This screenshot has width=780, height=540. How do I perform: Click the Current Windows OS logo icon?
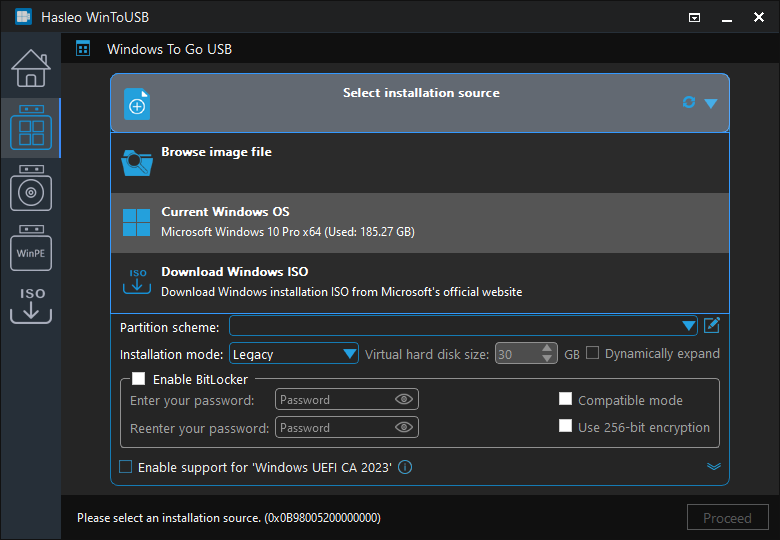136,222
